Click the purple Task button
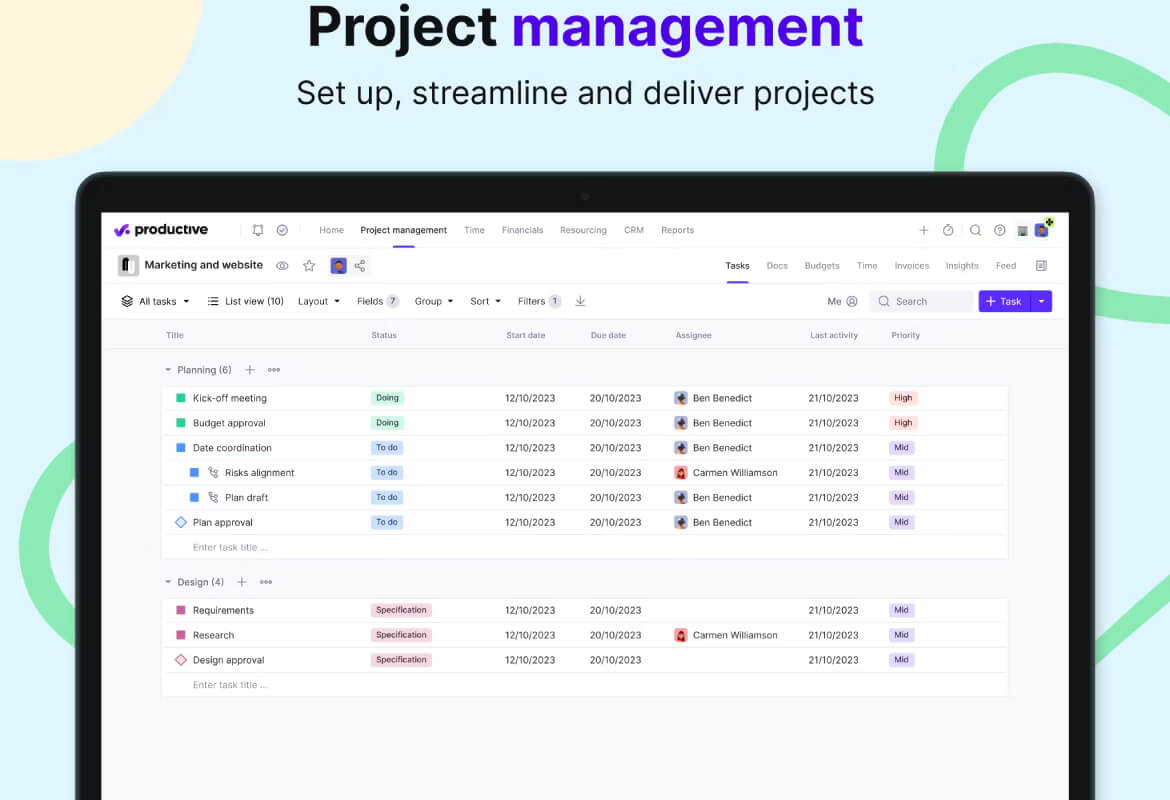The height and width of the screenshot is (800, 1170). [1004, 301]
